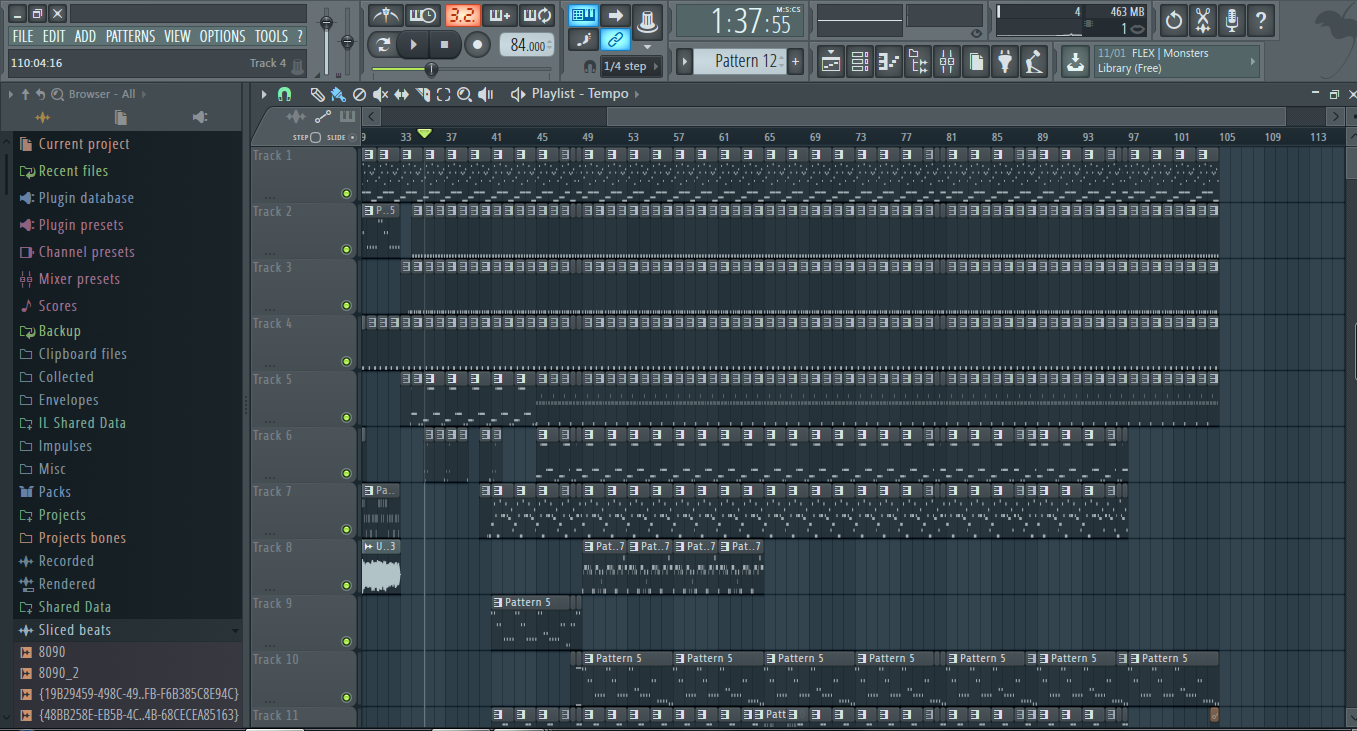Open the Mixer icon
This screenshot has height=731, width=1357.
(x=946, y=62)
